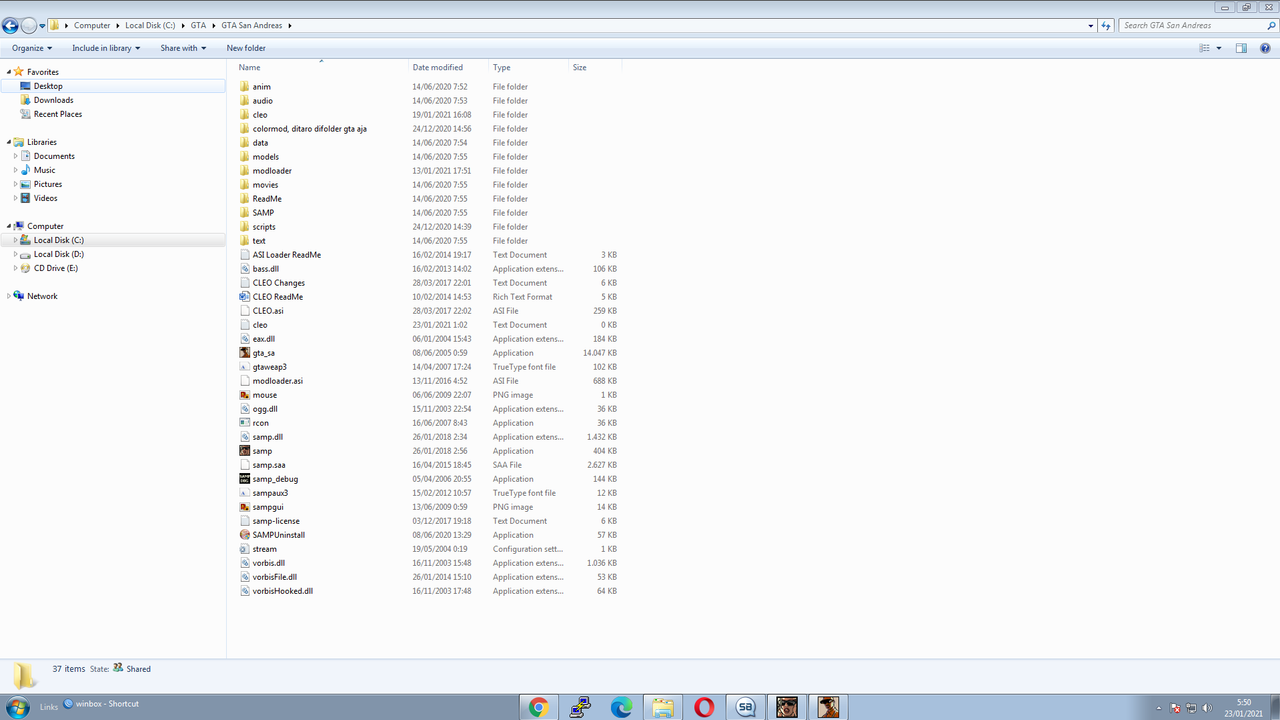
Task: Select Videos in the Libraries tree
Action: point(45,198)
